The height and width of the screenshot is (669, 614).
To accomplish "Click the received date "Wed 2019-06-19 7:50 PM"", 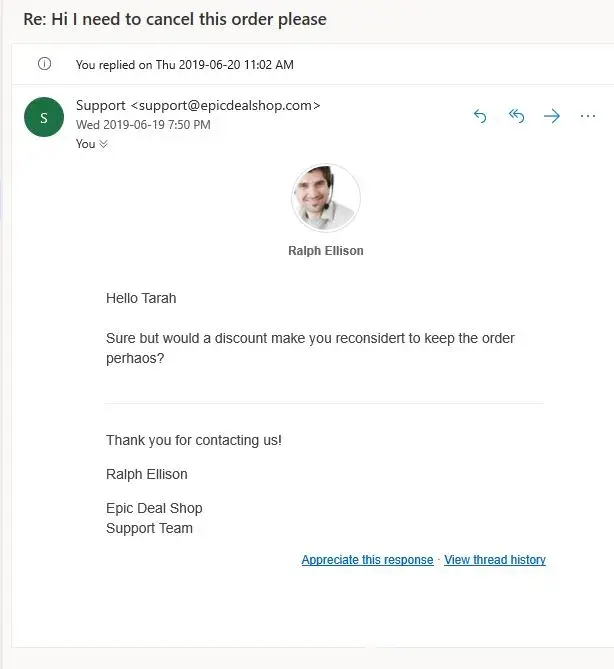I will pos(143,125).
